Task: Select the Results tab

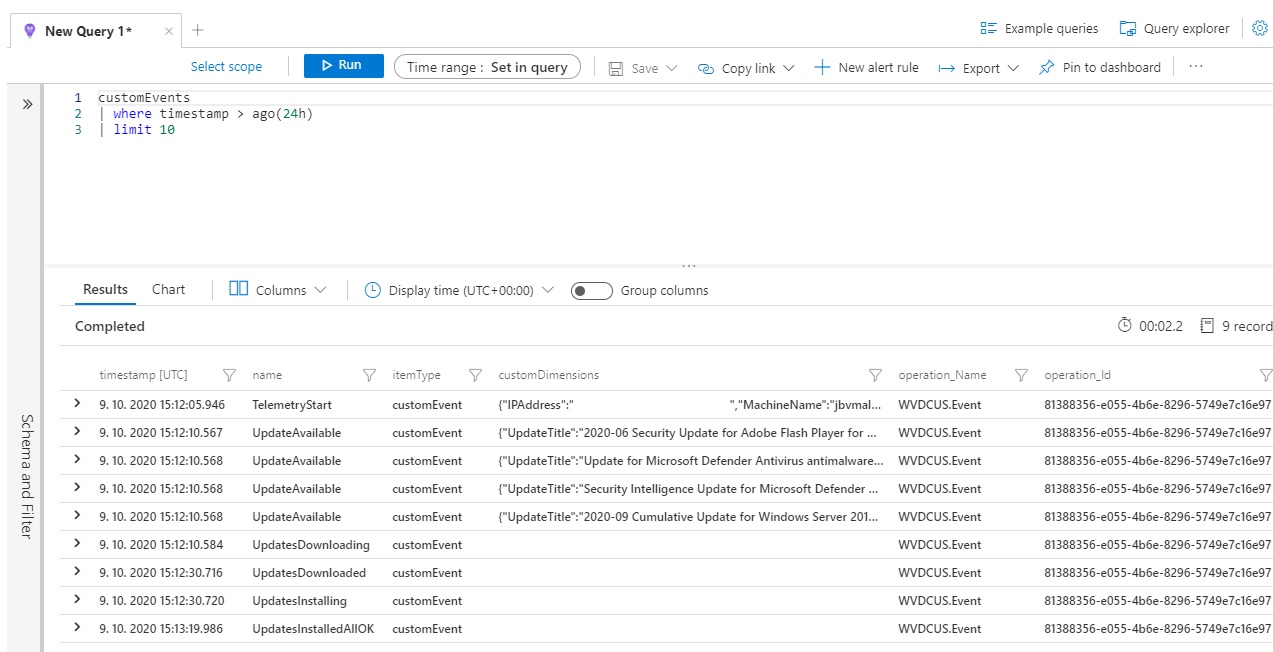Action: [x=105, y=290]
